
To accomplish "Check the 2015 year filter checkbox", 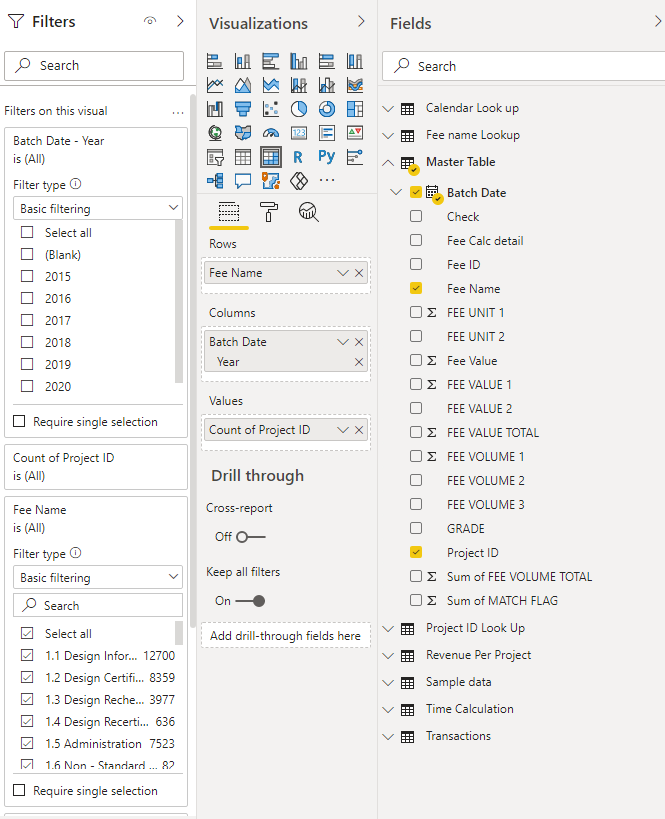I will point(27,276).
